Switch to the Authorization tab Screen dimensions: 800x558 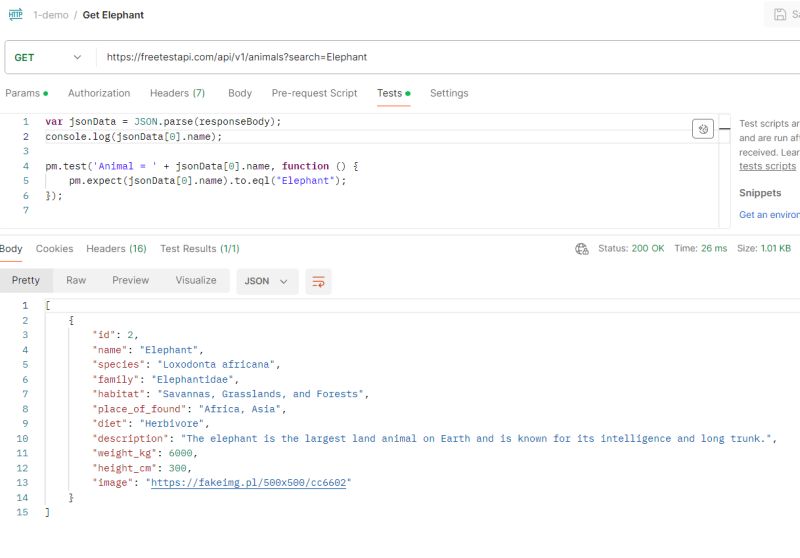coord(99,93)
